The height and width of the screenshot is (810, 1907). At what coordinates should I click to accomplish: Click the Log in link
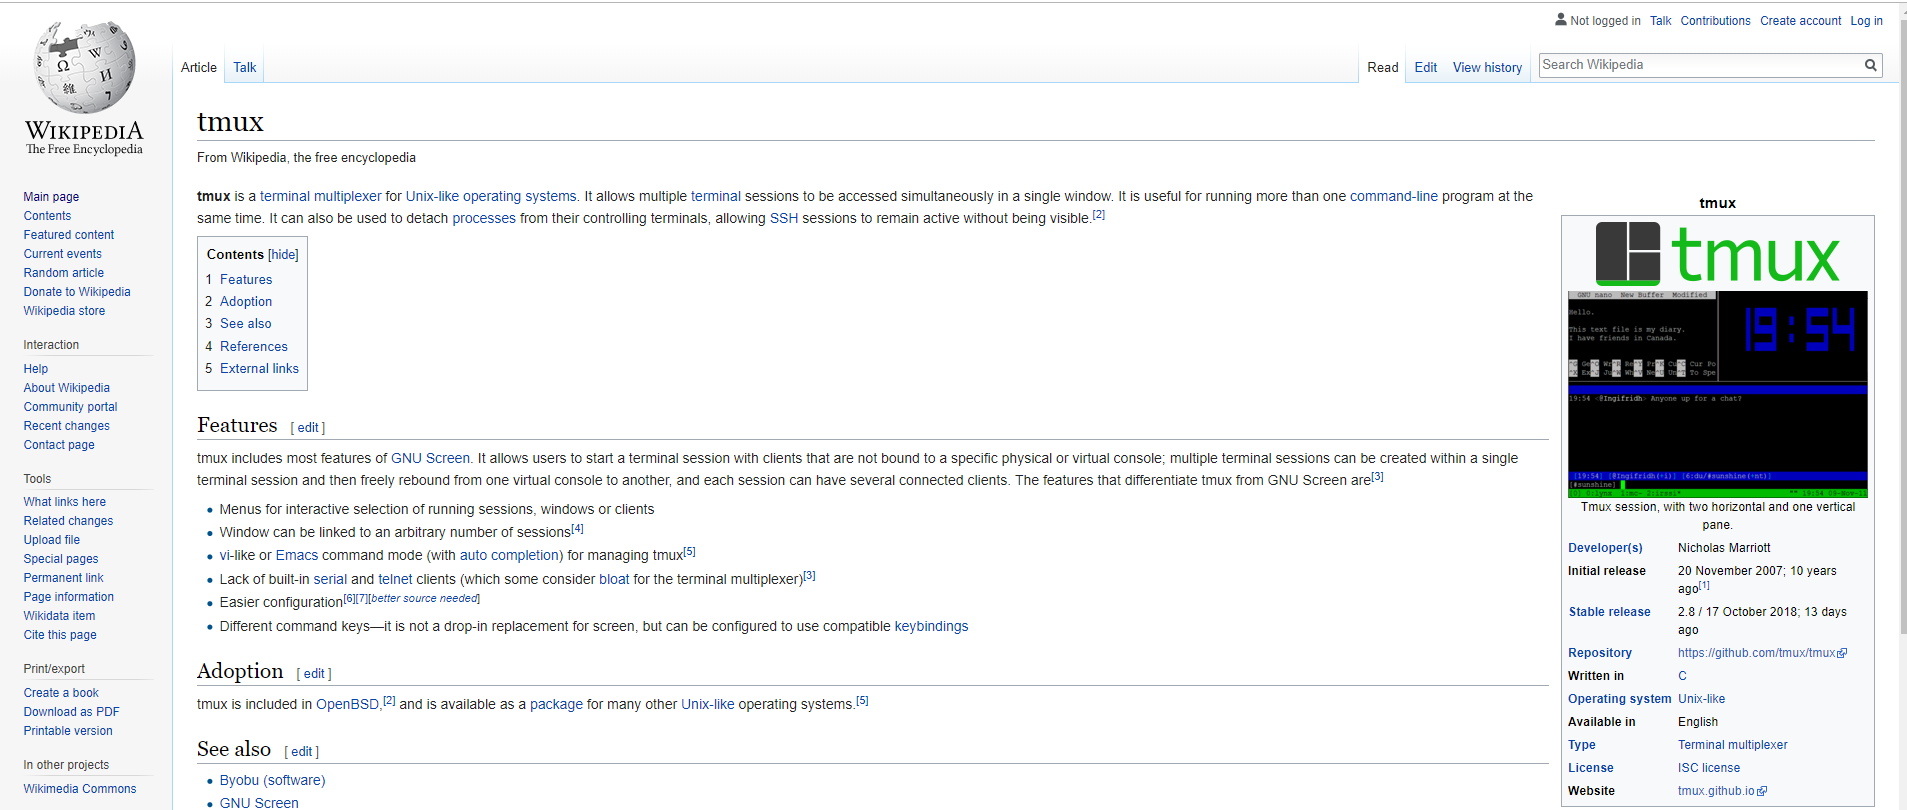[1866, 21]
